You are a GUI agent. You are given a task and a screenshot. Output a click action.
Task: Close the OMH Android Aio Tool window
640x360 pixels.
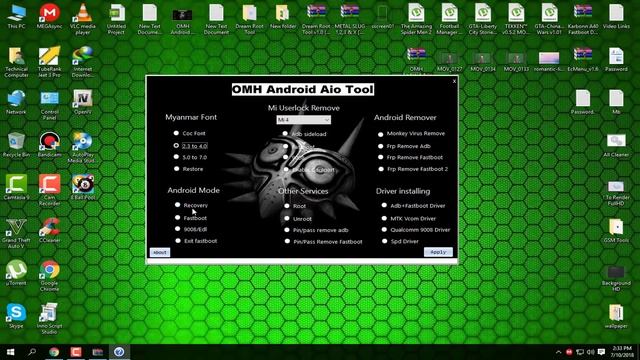pos(454,81)
